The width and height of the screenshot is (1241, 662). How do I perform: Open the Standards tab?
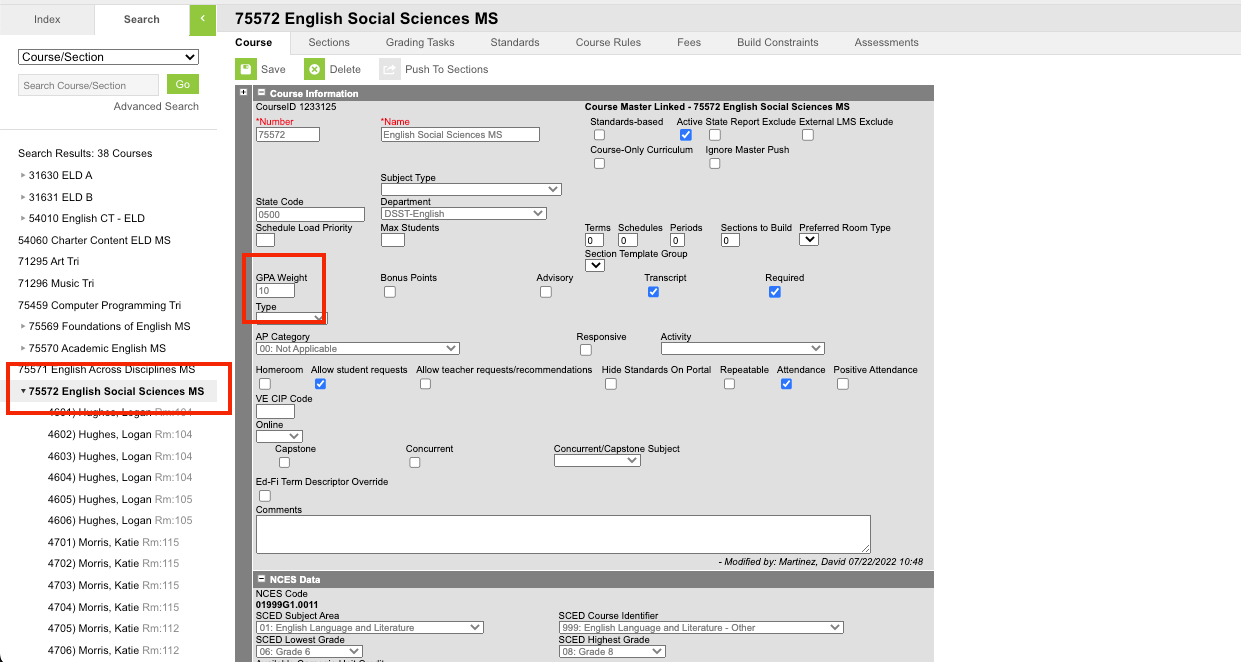tap(515, 42)
